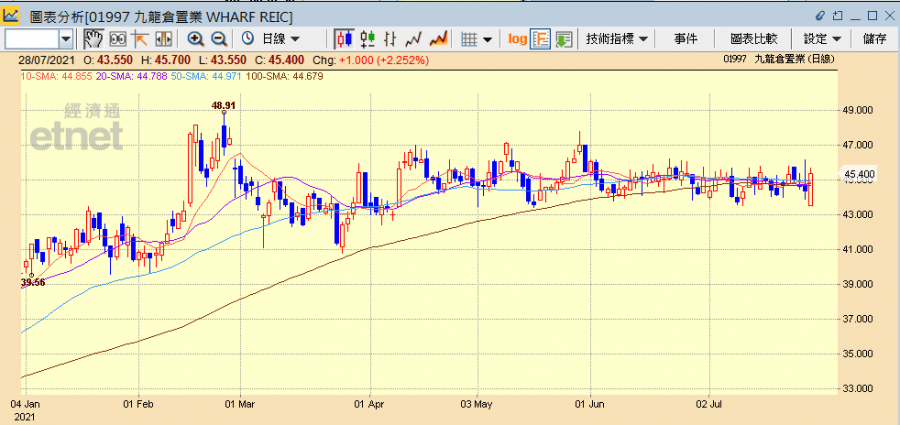Click the 儲存 save button
The image size is (900, 425).
pyautogui.click(x=874, y=38)
